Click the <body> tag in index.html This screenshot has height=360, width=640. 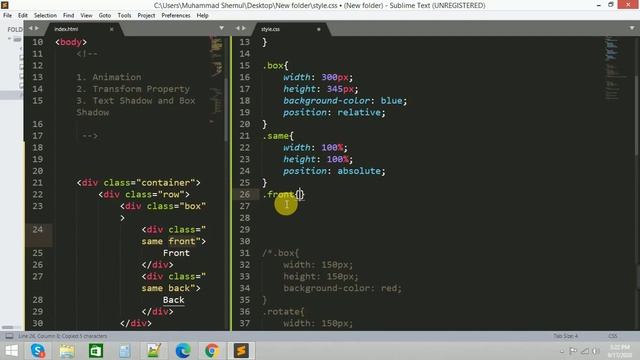pos(71,42)
